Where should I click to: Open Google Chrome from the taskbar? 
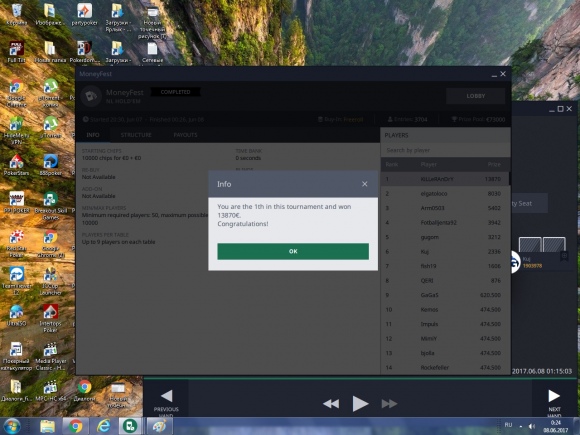(75, 426)
